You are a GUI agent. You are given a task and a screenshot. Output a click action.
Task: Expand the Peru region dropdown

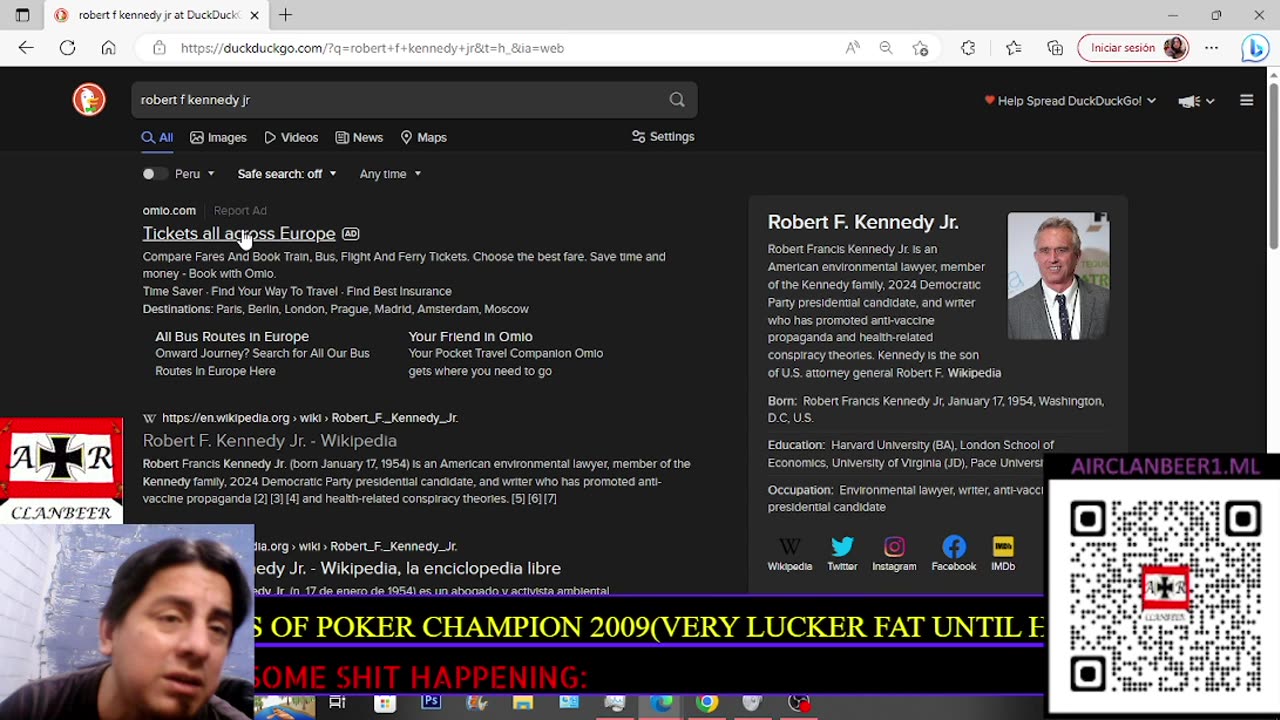click(195, 174)
